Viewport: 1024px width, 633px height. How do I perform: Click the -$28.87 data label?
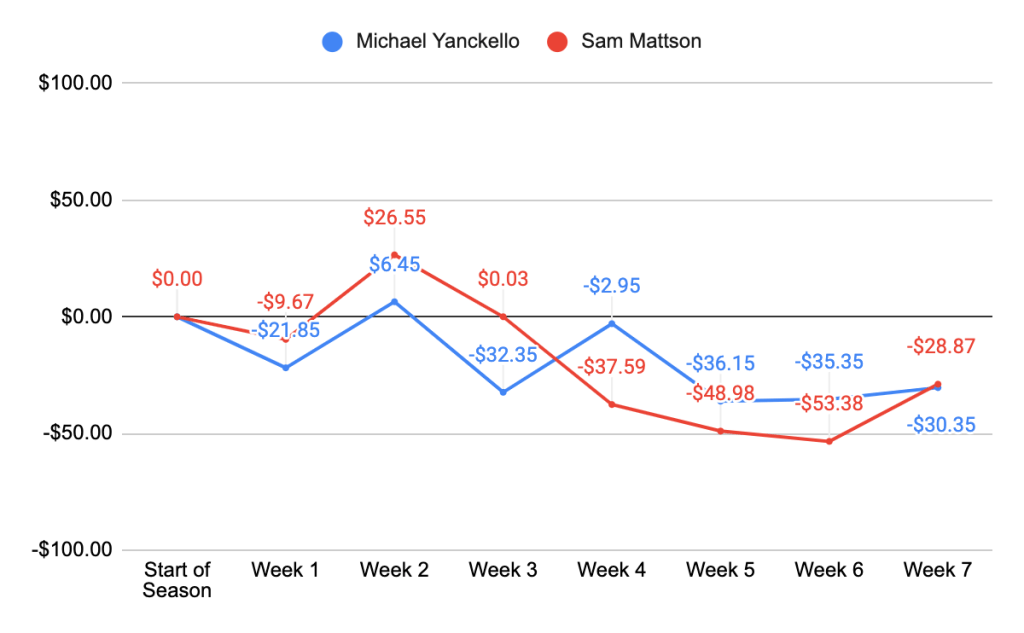(x=940, y=346)
